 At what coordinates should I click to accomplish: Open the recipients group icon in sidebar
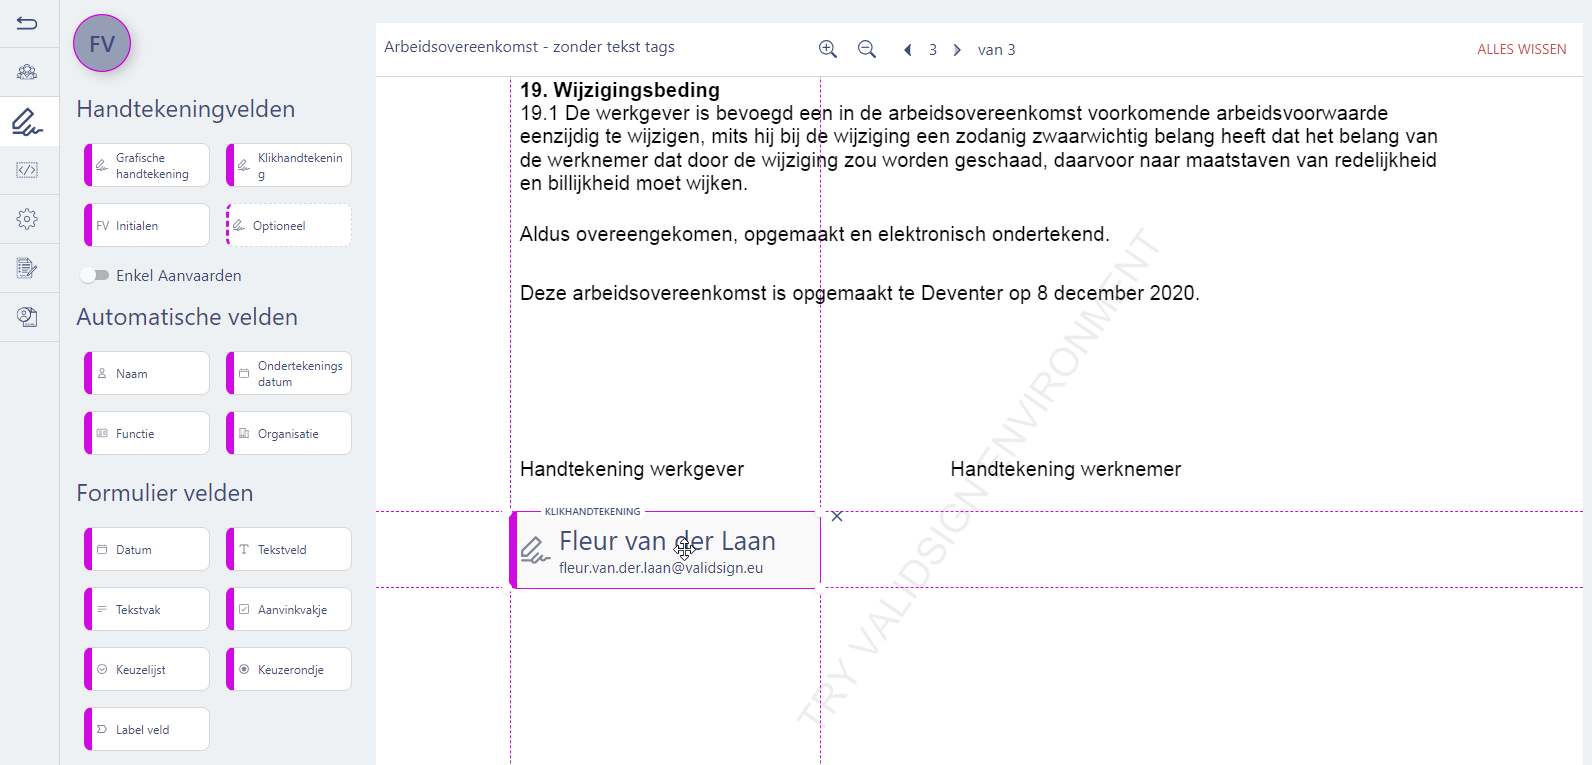click(x=27, y=72)
